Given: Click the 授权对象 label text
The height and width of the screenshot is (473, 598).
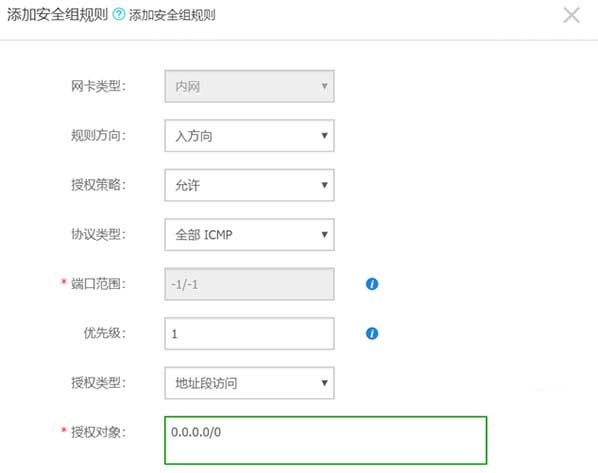Looking at the screenshot, I should click(x=98, y=432).
